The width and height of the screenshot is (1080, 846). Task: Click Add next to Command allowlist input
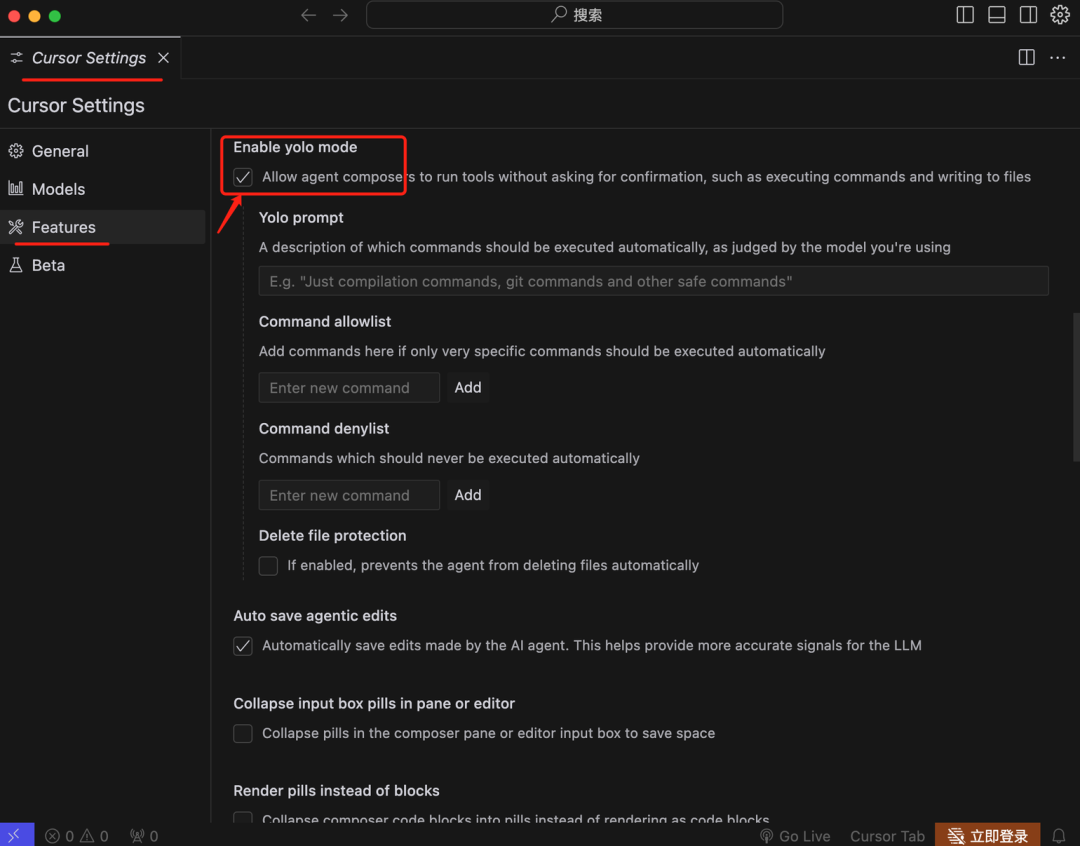(468, 387)
